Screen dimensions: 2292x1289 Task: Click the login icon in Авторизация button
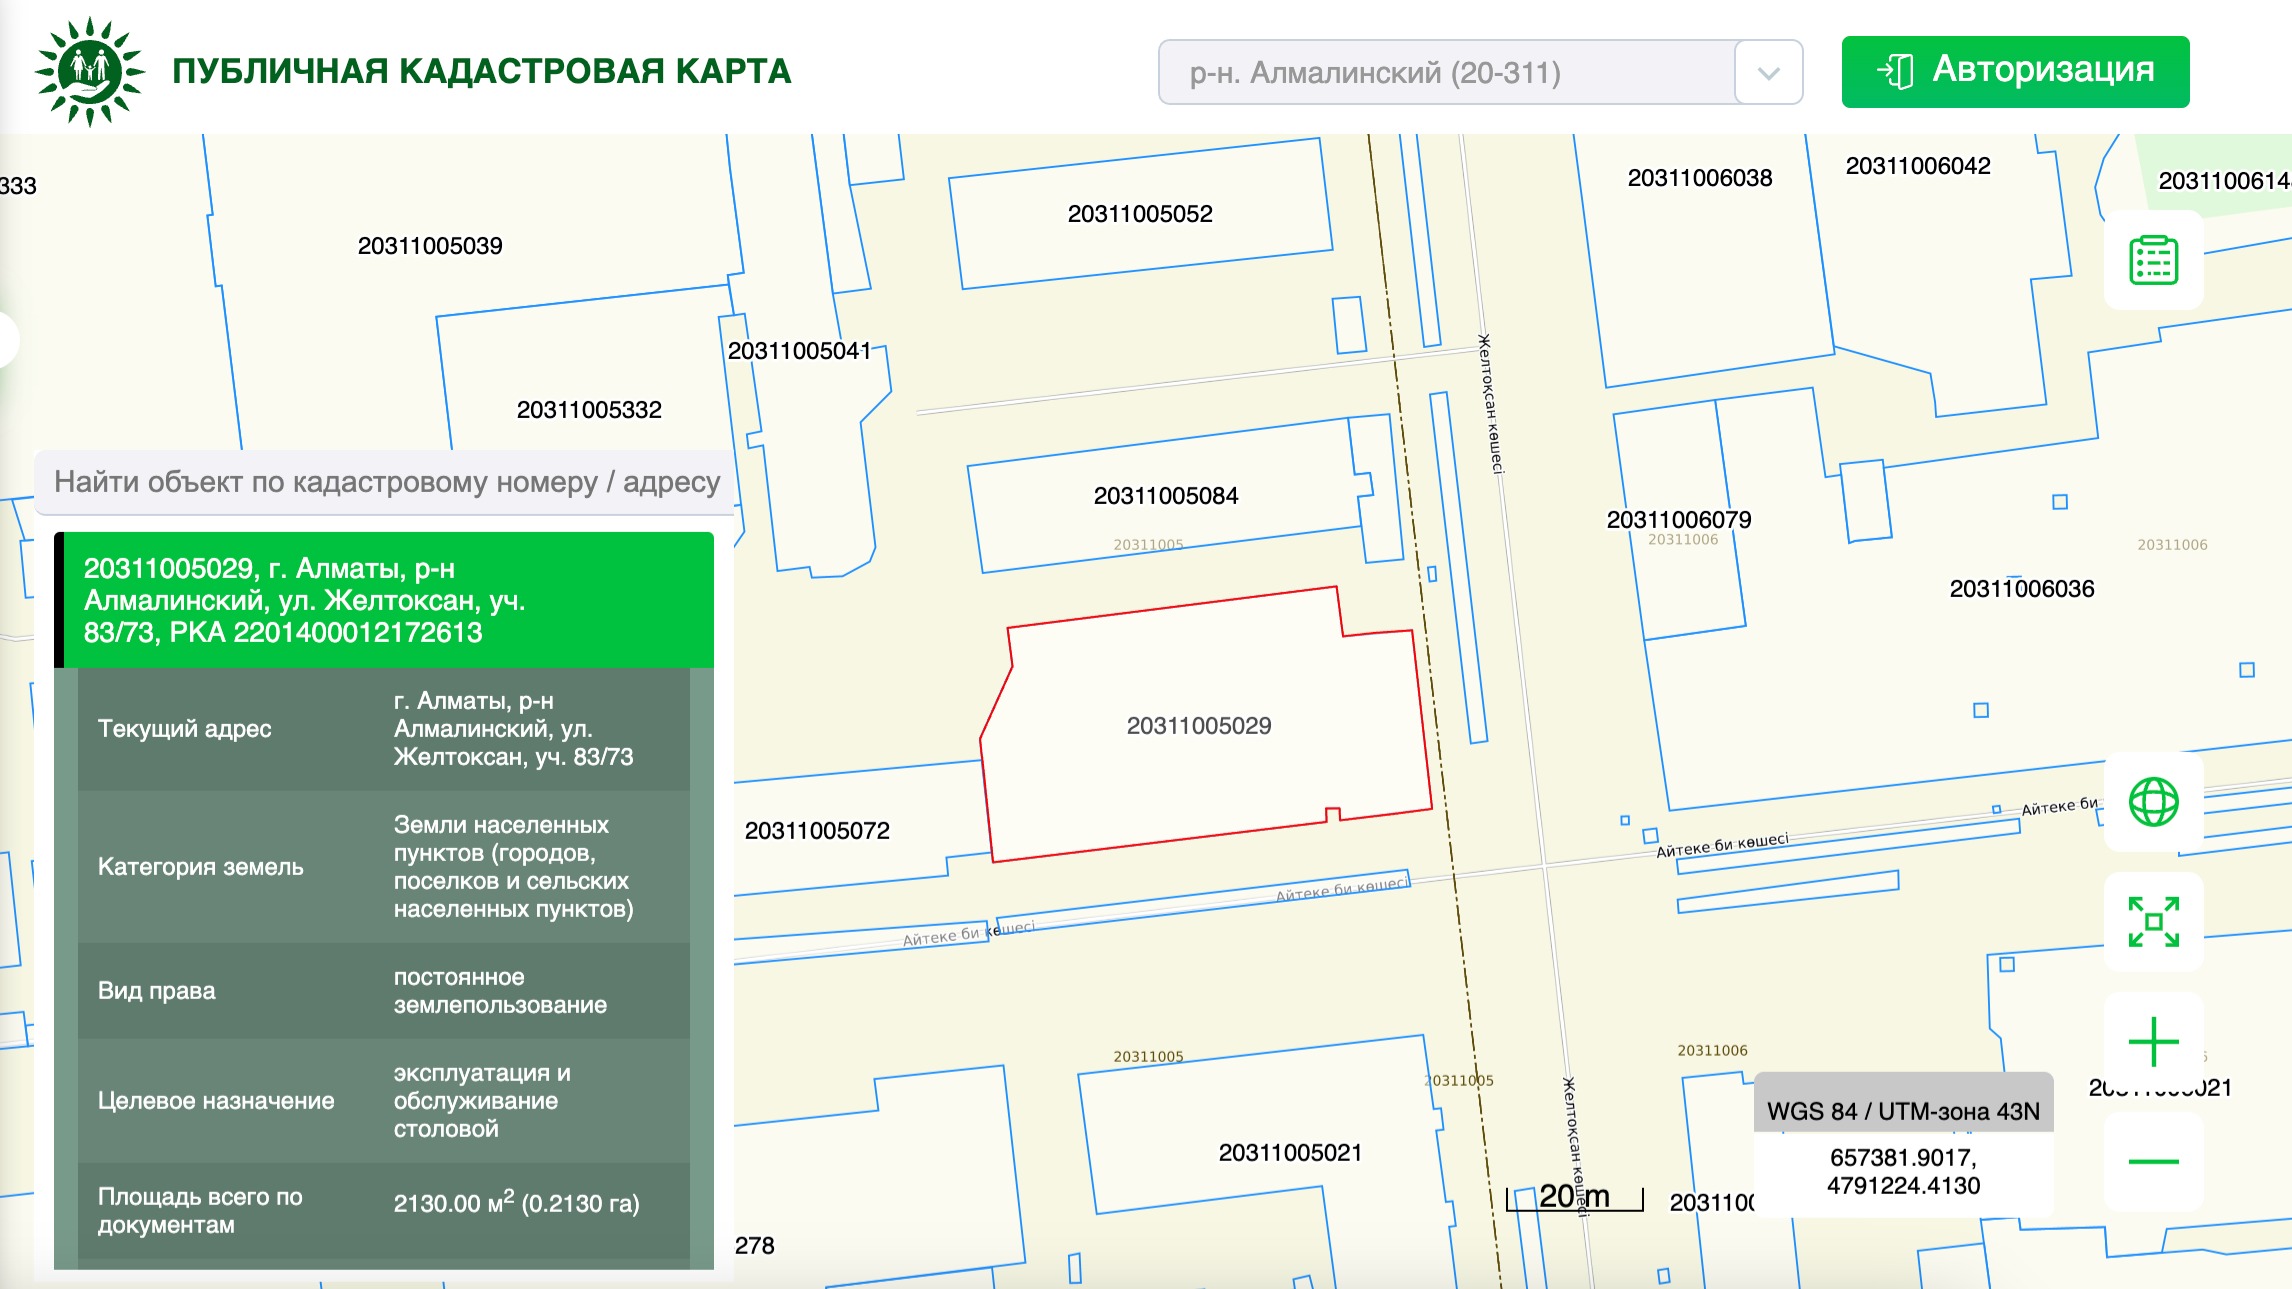click(x=1896, y=71)
